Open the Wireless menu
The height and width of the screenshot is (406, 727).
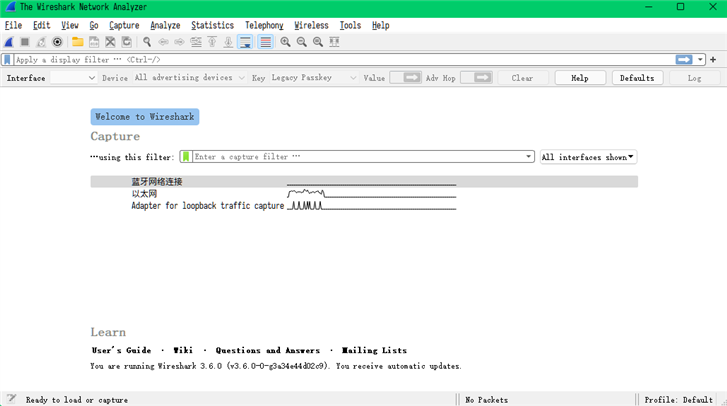tap(312, 25)
